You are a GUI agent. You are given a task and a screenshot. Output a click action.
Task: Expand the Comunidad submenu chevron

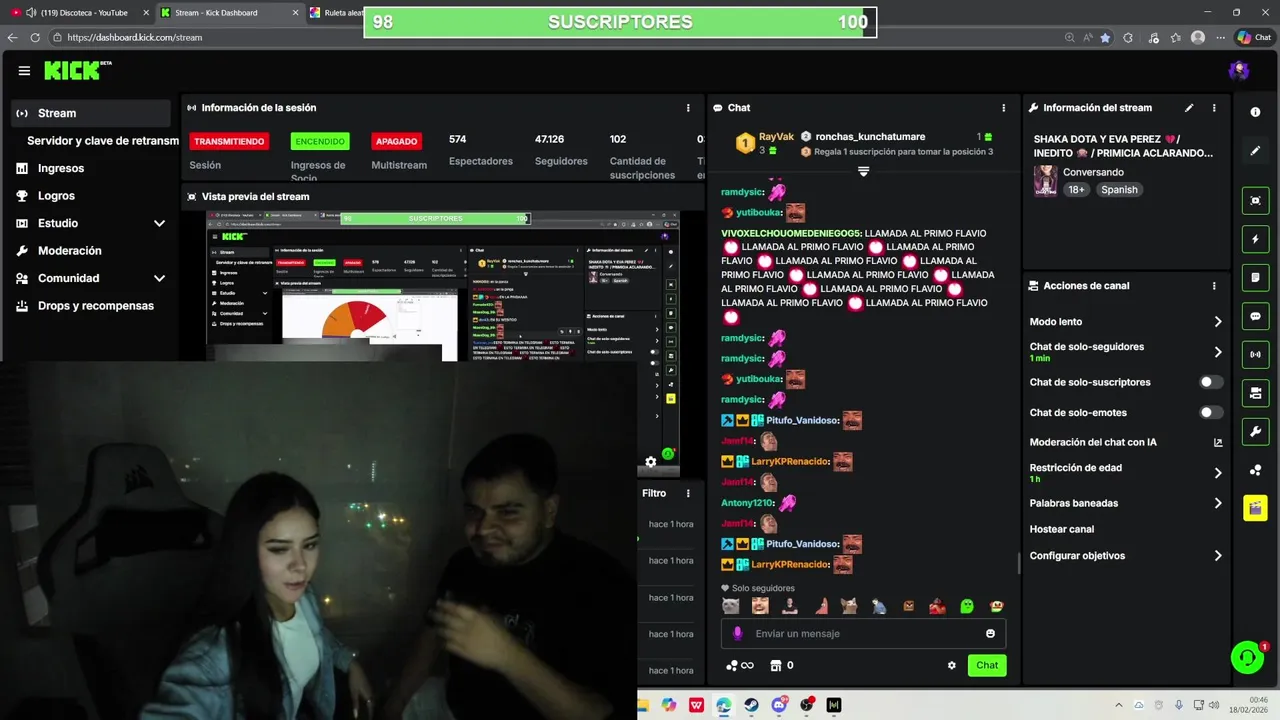click(159, 278)
